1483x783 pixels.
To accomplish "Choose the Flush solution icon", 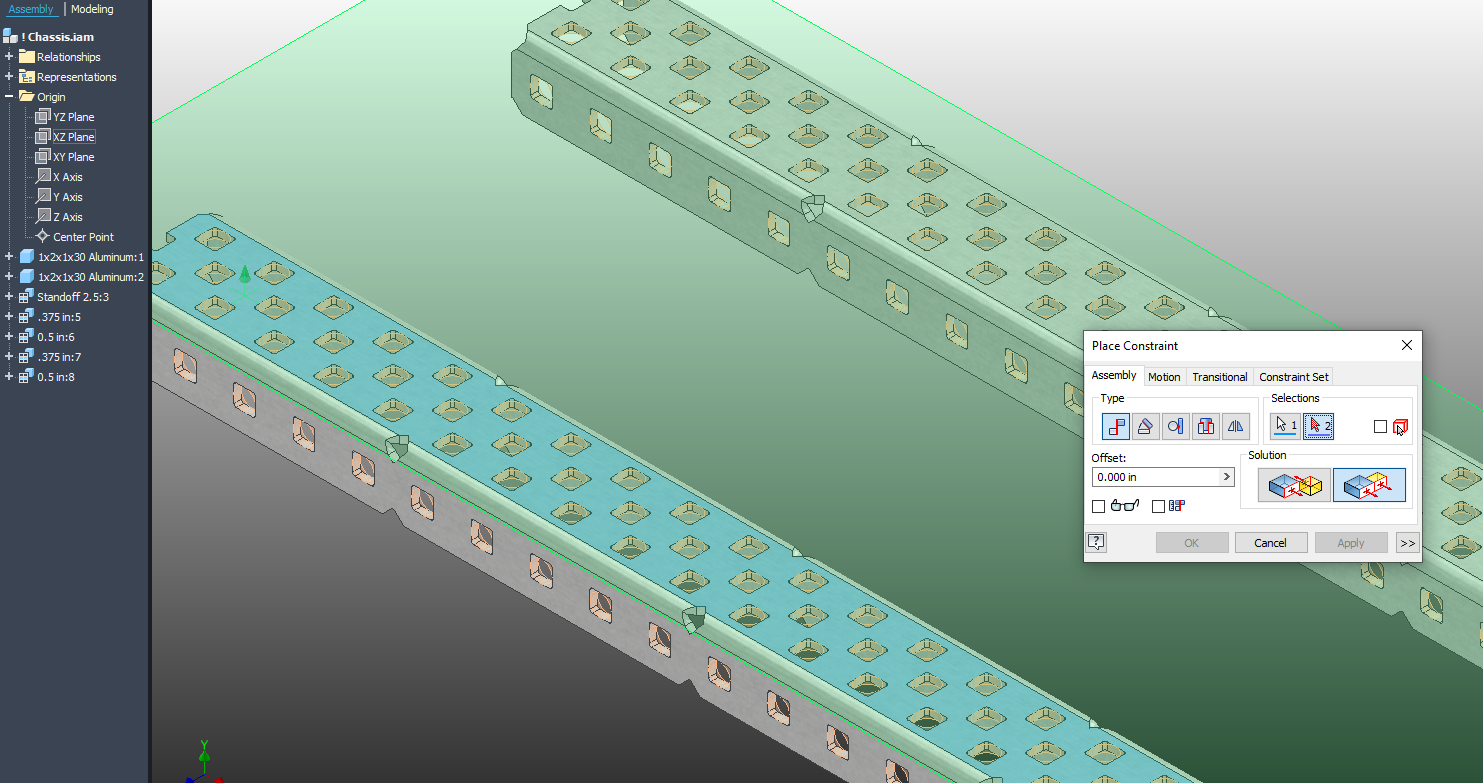I will point(1369,486).
